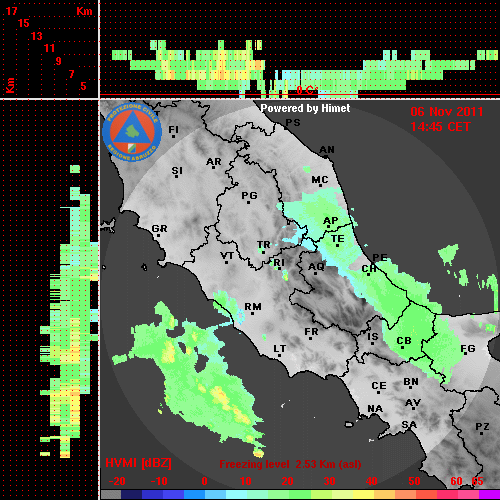
Task: Click the MC city marker
Action: (320, 181)
